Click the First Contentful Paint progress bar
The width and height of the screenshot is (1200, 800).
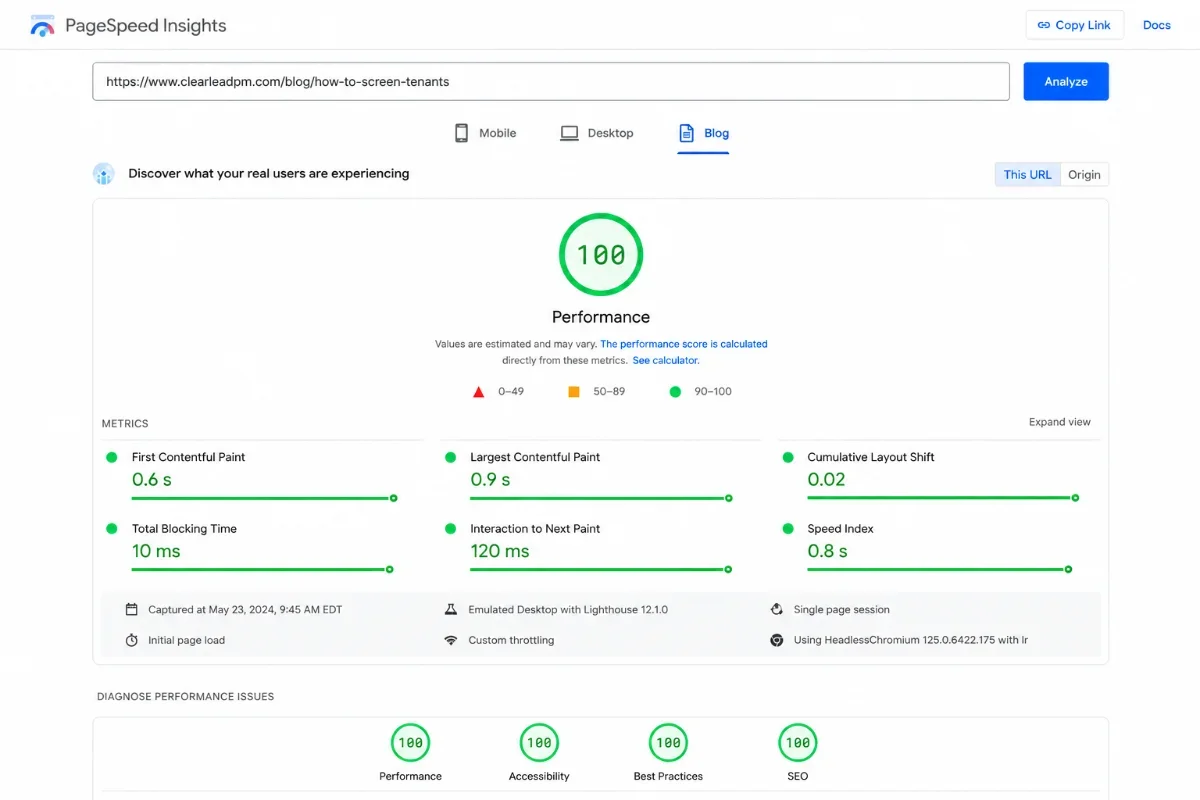(x=265, y=498)
